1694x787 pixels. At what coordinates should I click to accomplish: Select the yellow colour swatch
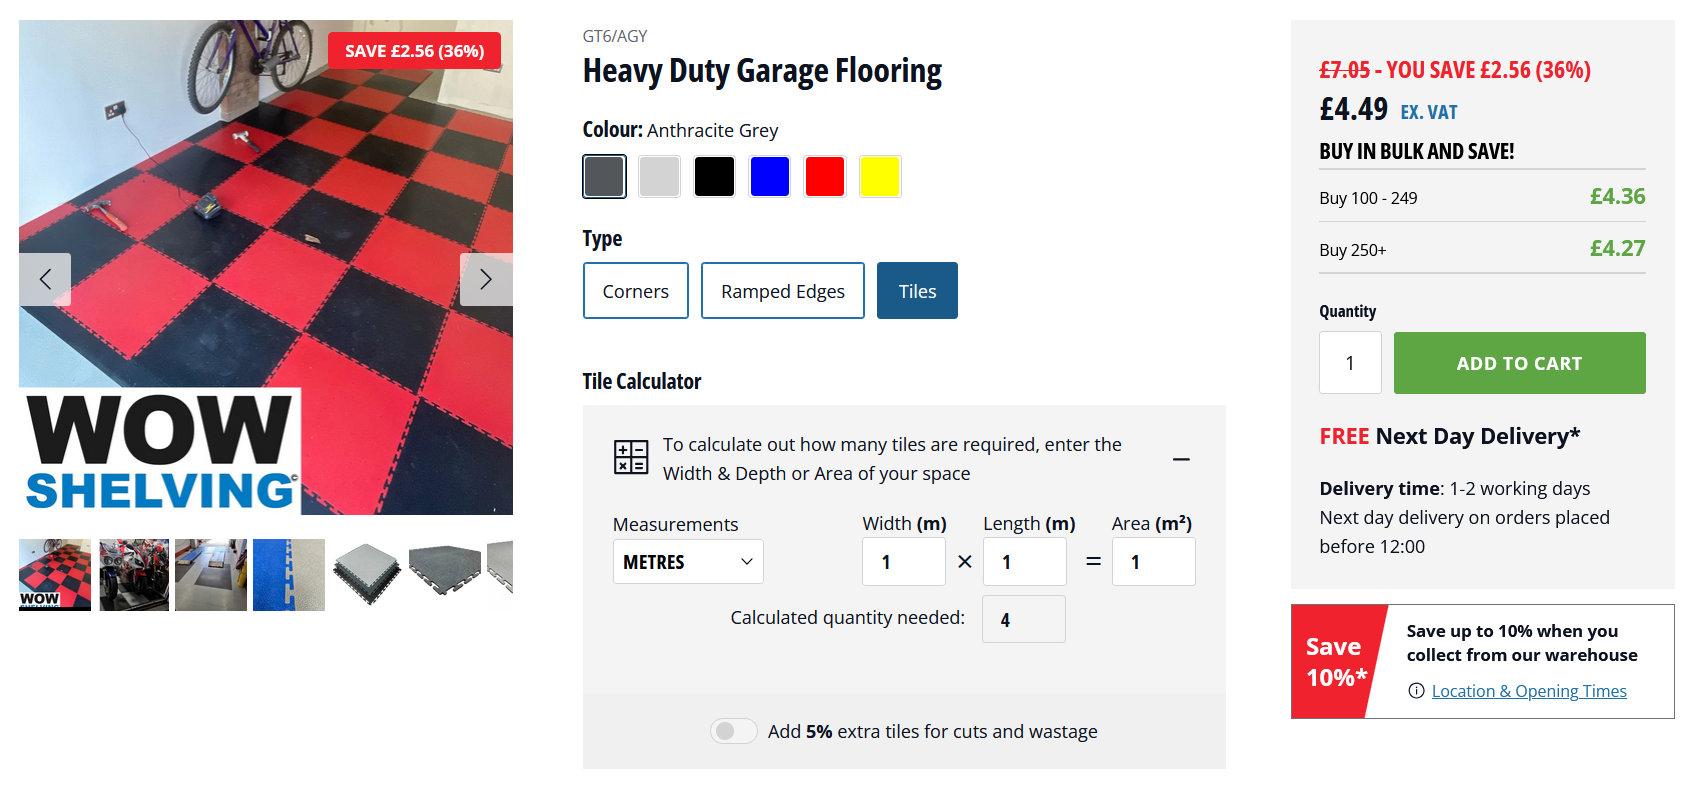tap(879, 175)
